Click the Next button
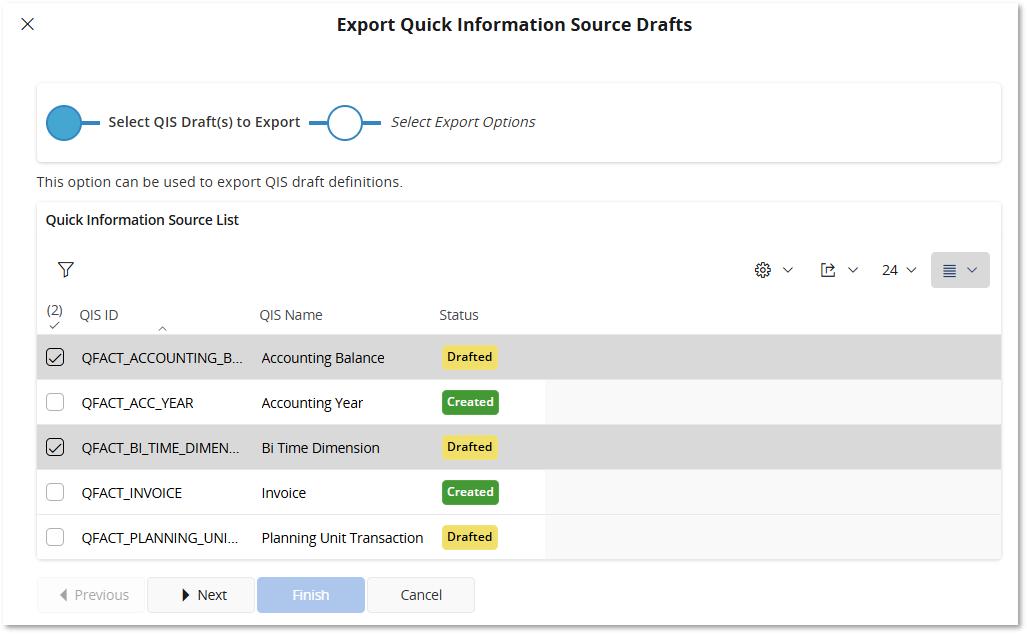 coord(201,595)
